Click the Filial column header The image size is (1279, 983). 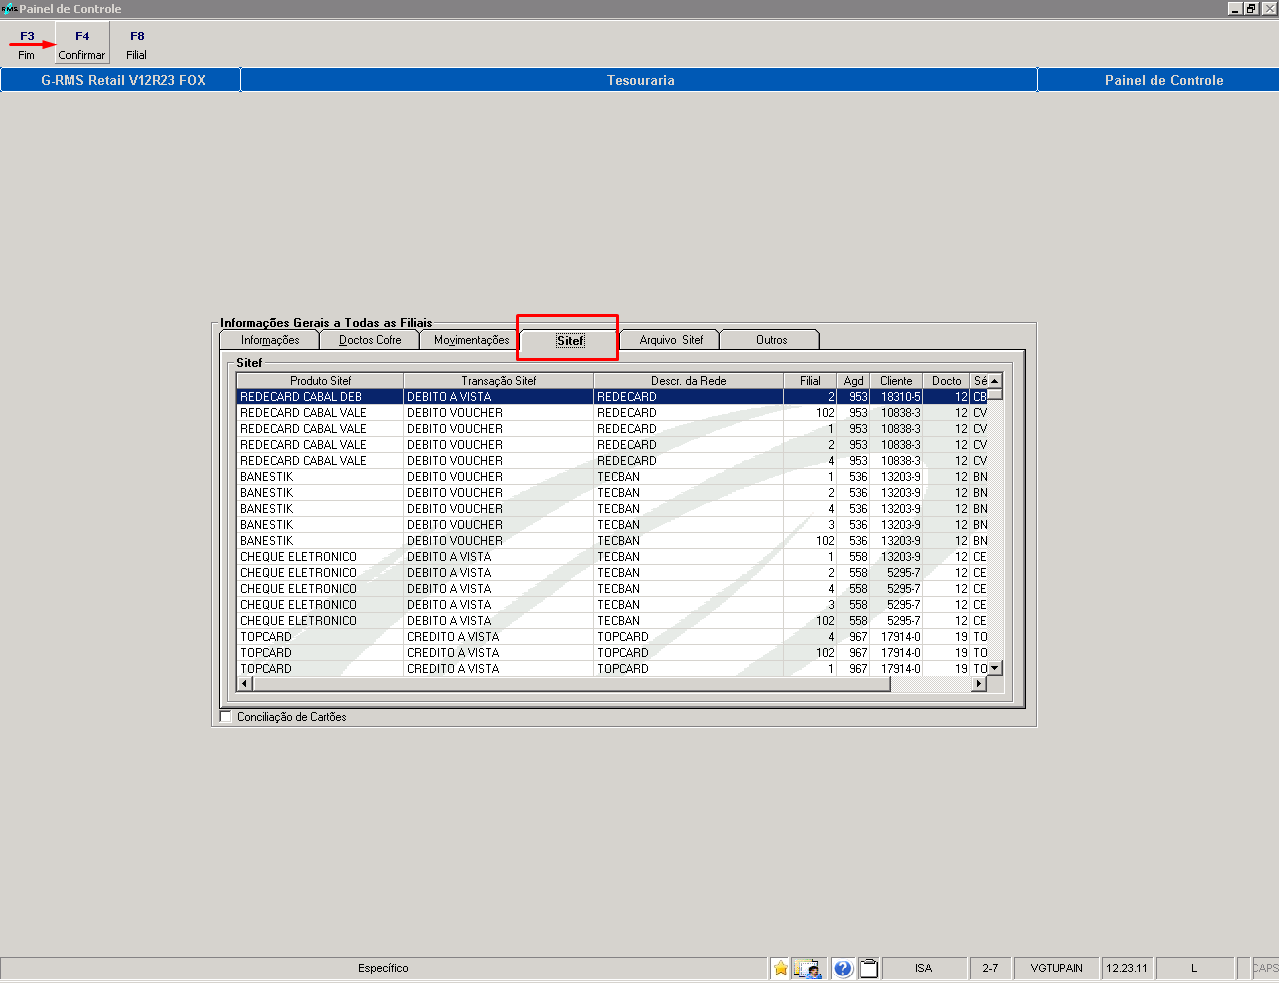point(810,380)
